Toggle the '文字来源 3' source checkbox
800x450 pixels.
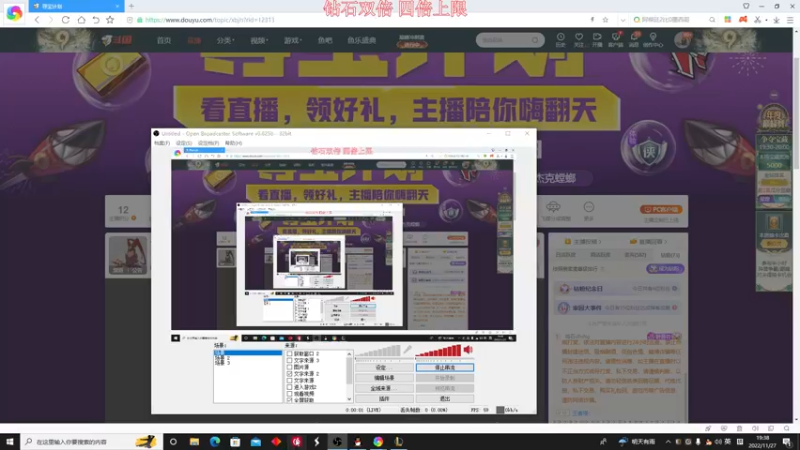(289, 360)
